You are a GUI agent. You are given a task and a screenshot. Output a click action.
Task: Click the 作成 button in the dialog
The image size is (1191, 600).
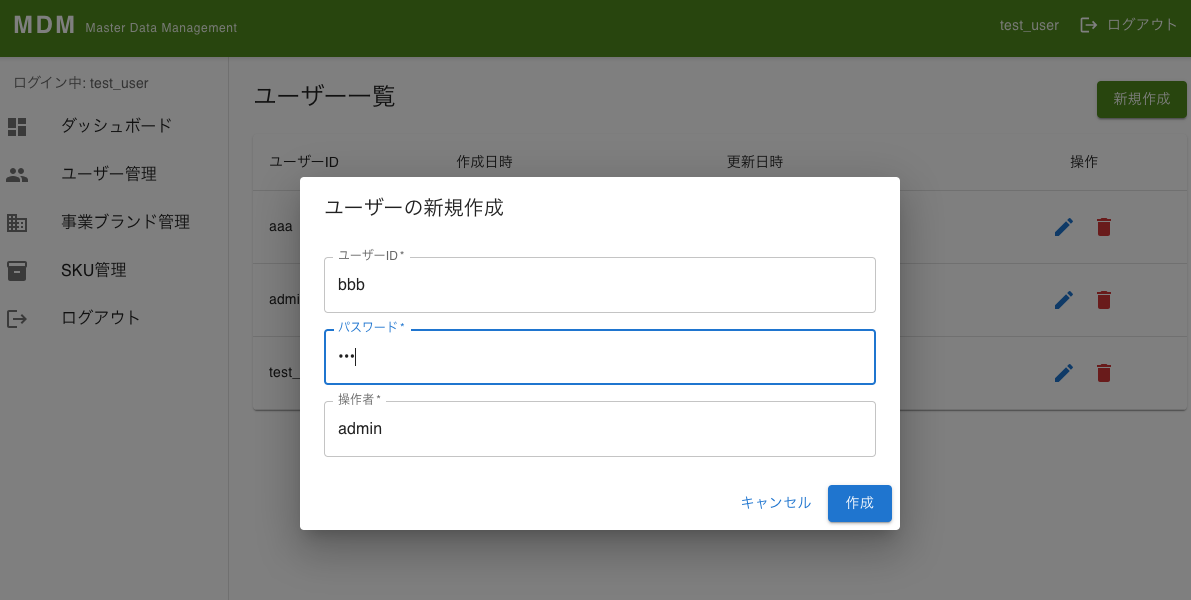[x=860, y=504]
